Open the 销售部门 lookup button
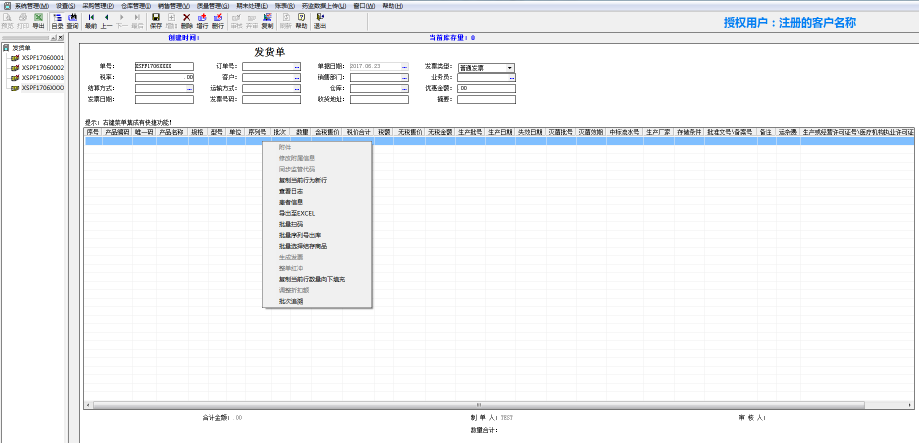The image size is (919, 443). point(404,77)
